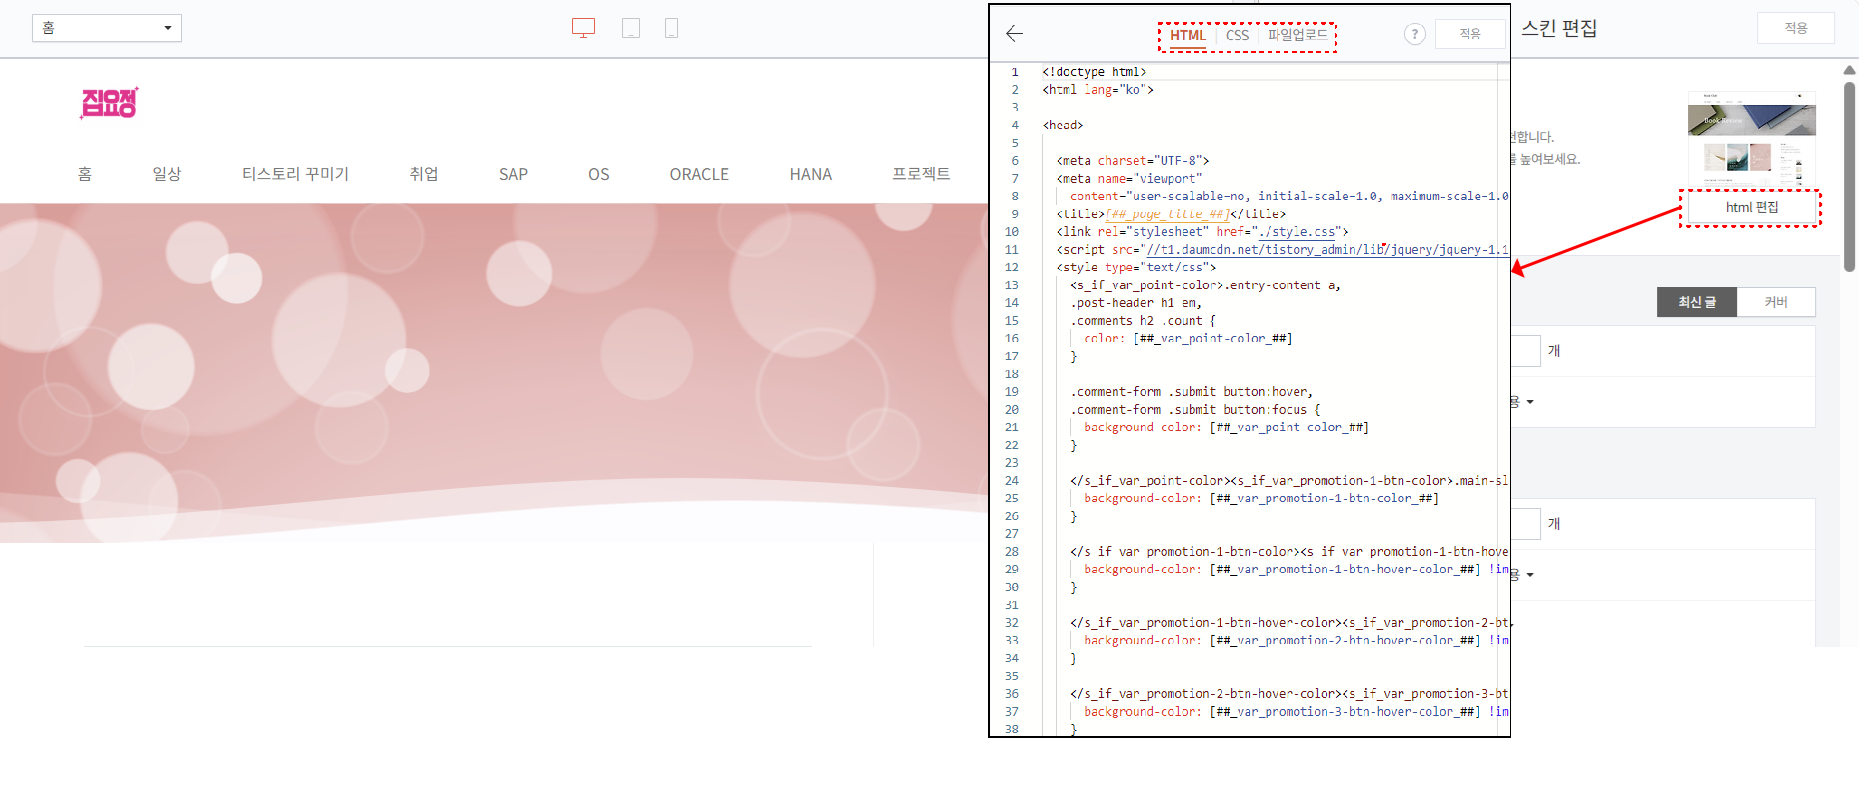Click 적용 button next to 스킨 편집
The height and width of the screenshot is (790, 1859).
click(1795, 28)
